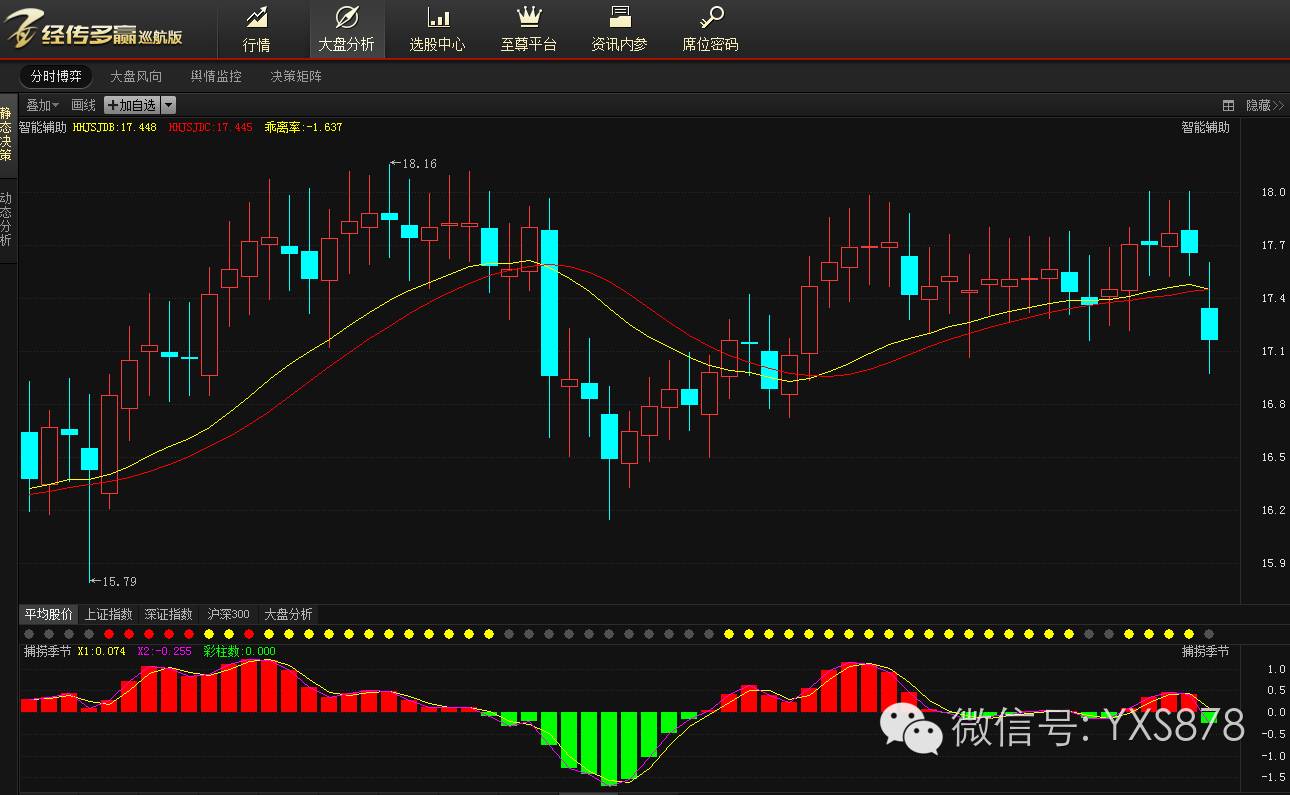Click the +加自选 button
The width and height of the screenshot is (1290, 795).
tap(132, 105)
